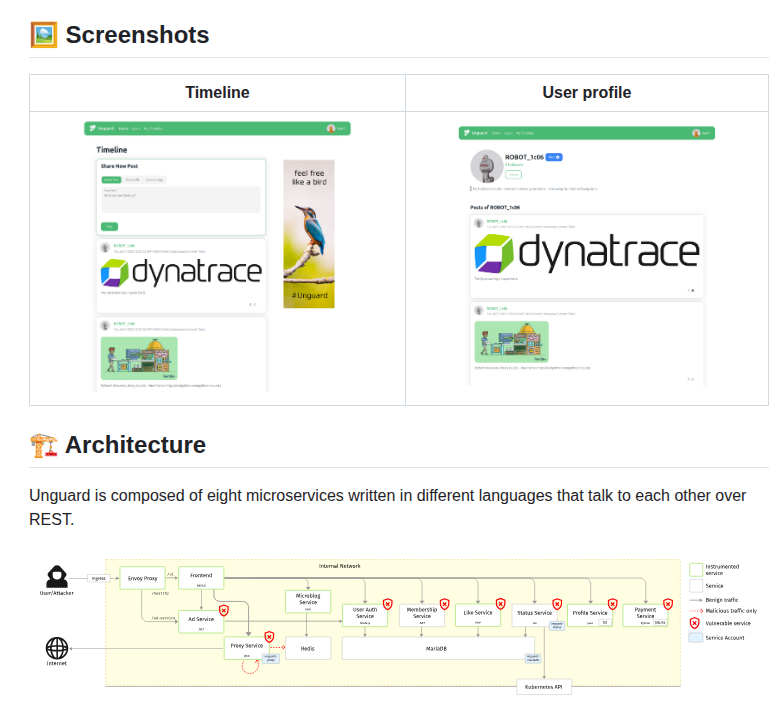Click the User/Attacker hooded figure icon
Viewport: 773px width, 714px height.
click(57, 577)
